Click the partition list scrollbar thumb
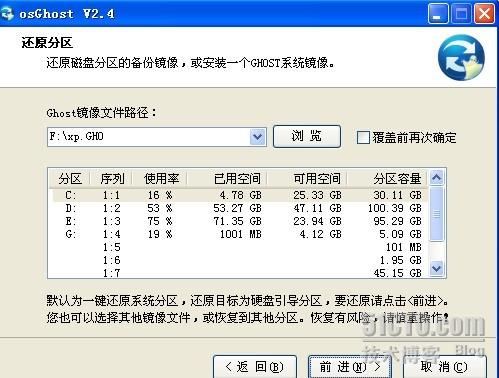The height and width of the screenshot is (378, 499). click(x=437, y=214)
